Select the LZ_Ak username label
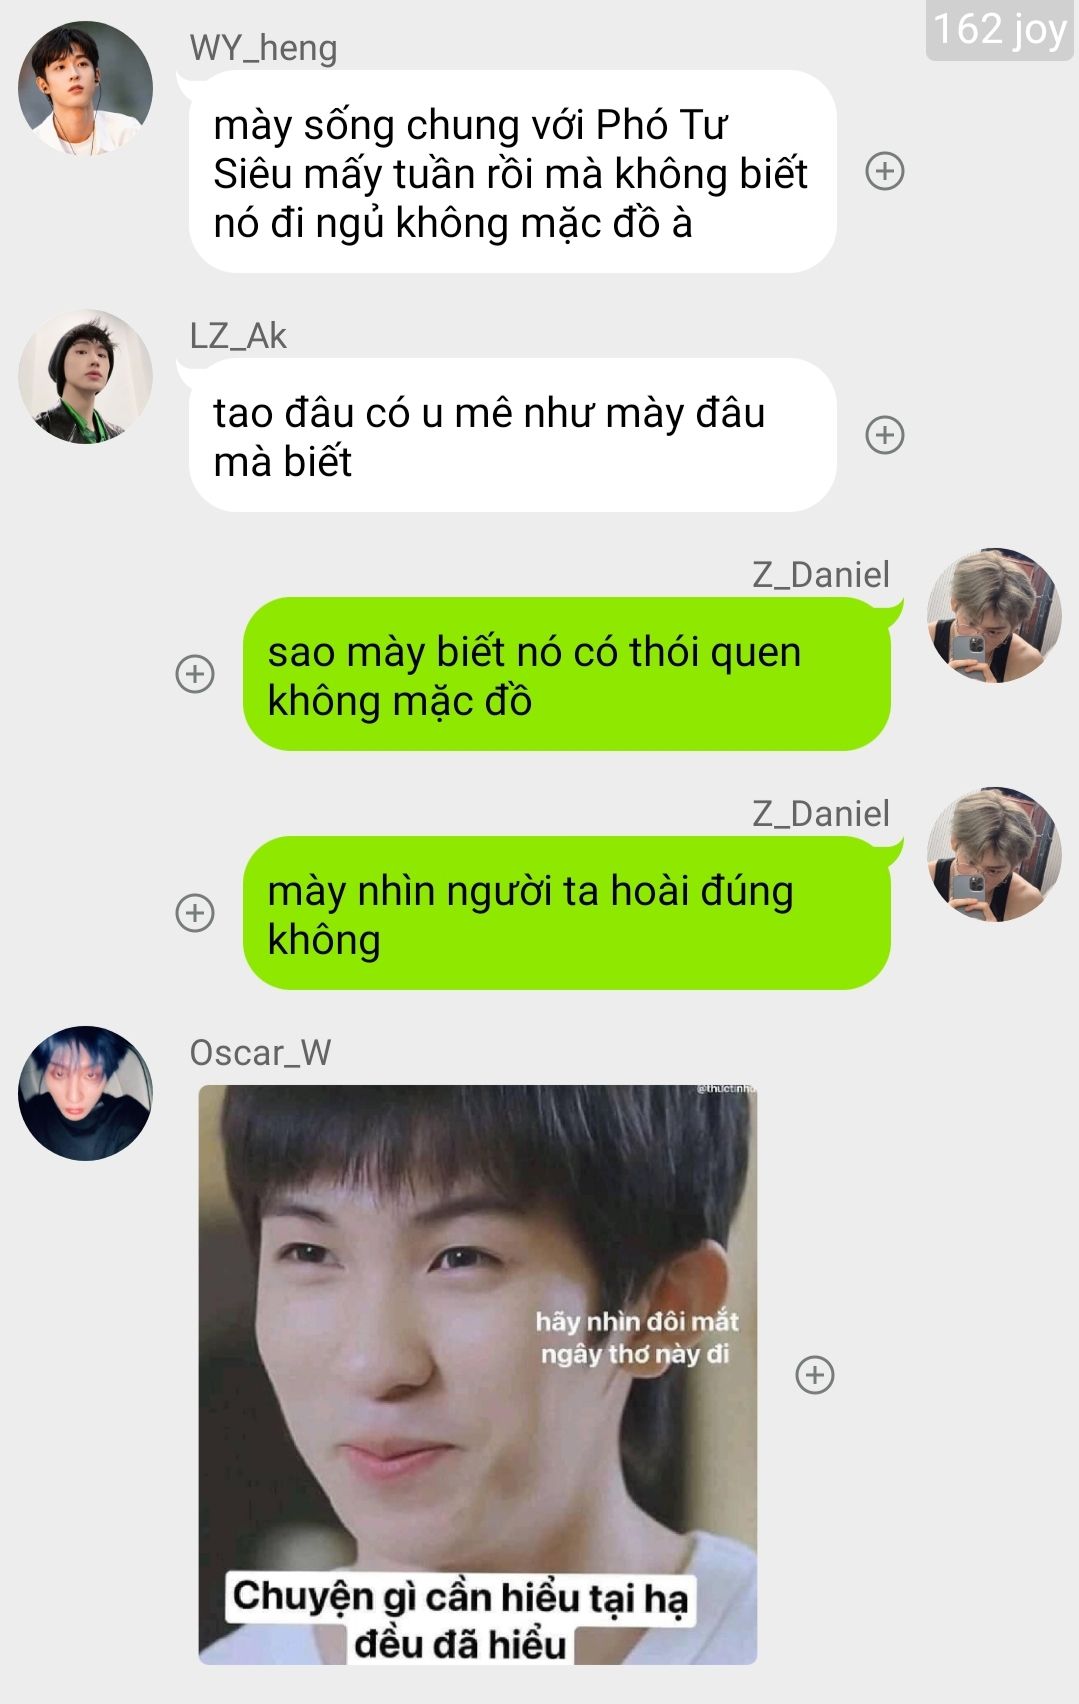This screenshot has height=1704, width=1079. click(238, 335)
